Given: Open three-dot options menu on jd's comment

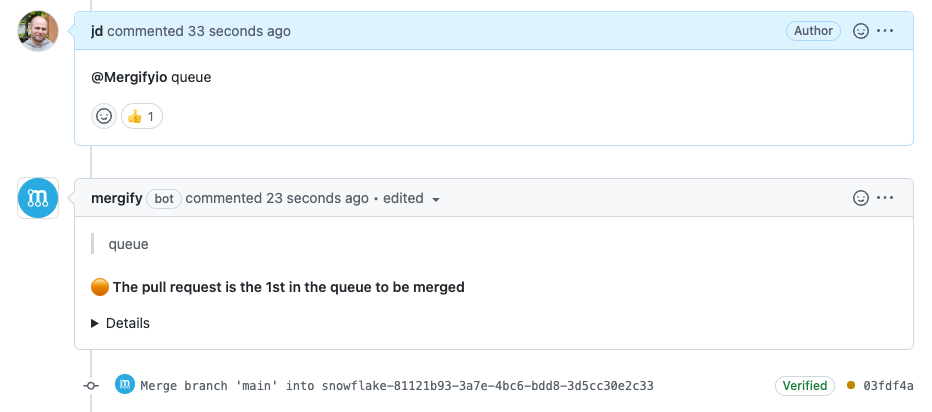Looking at the screenshot, I should 885,31.
